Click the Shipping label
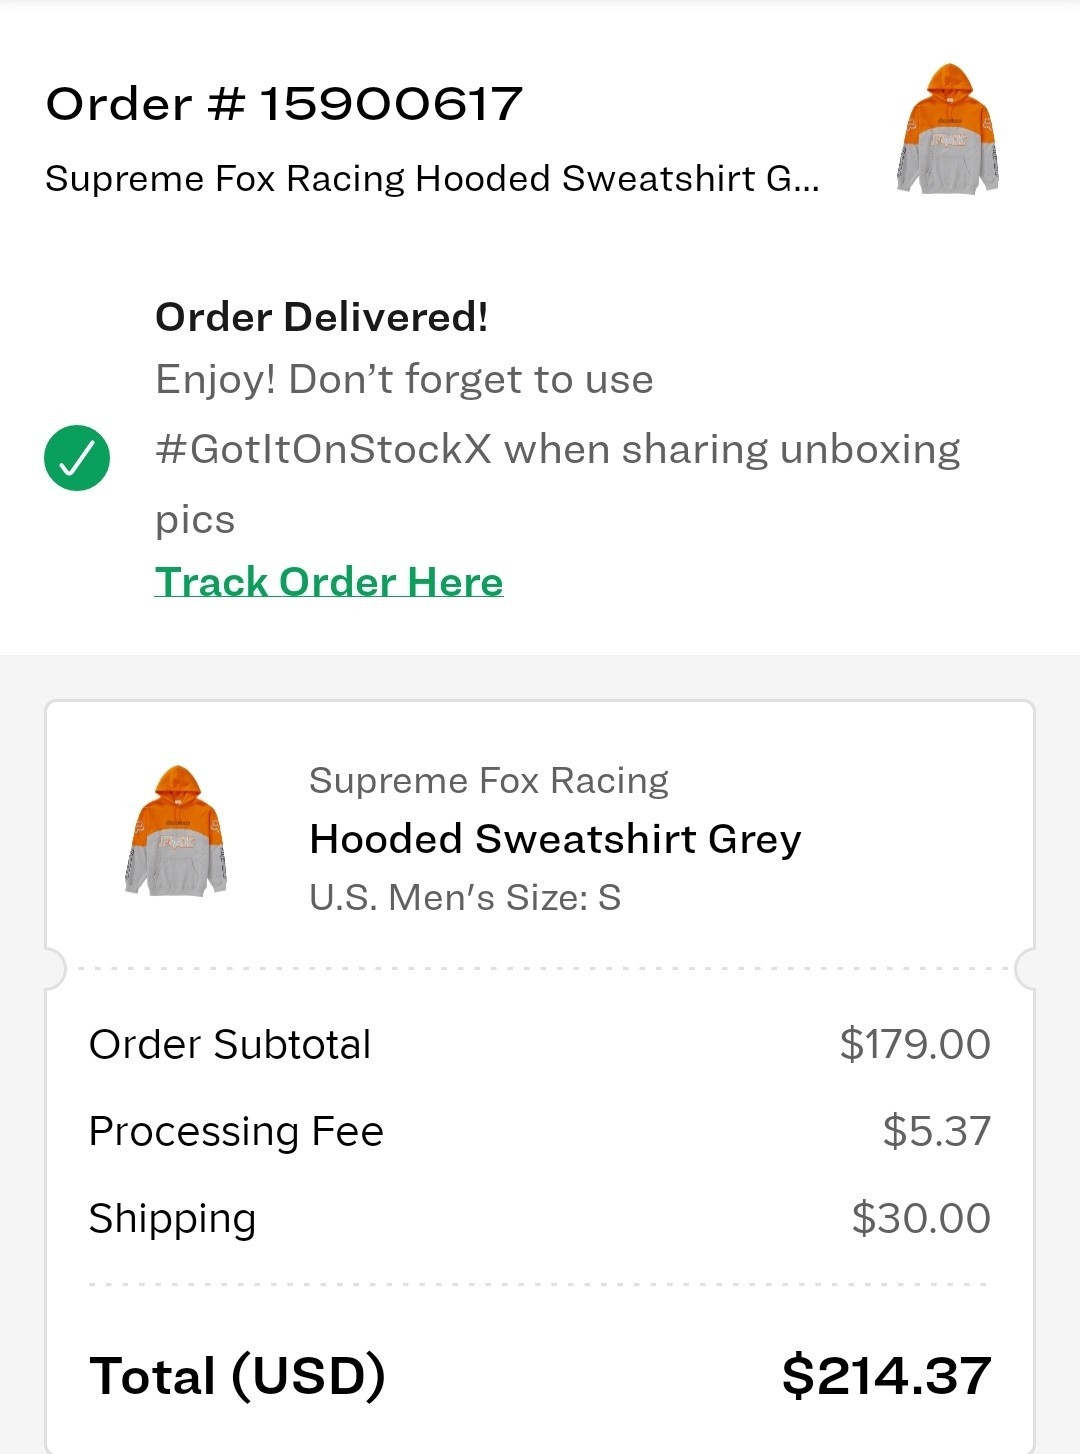The height and width of the screenshot is (1454, 1080). click(x=172, y=1219)
